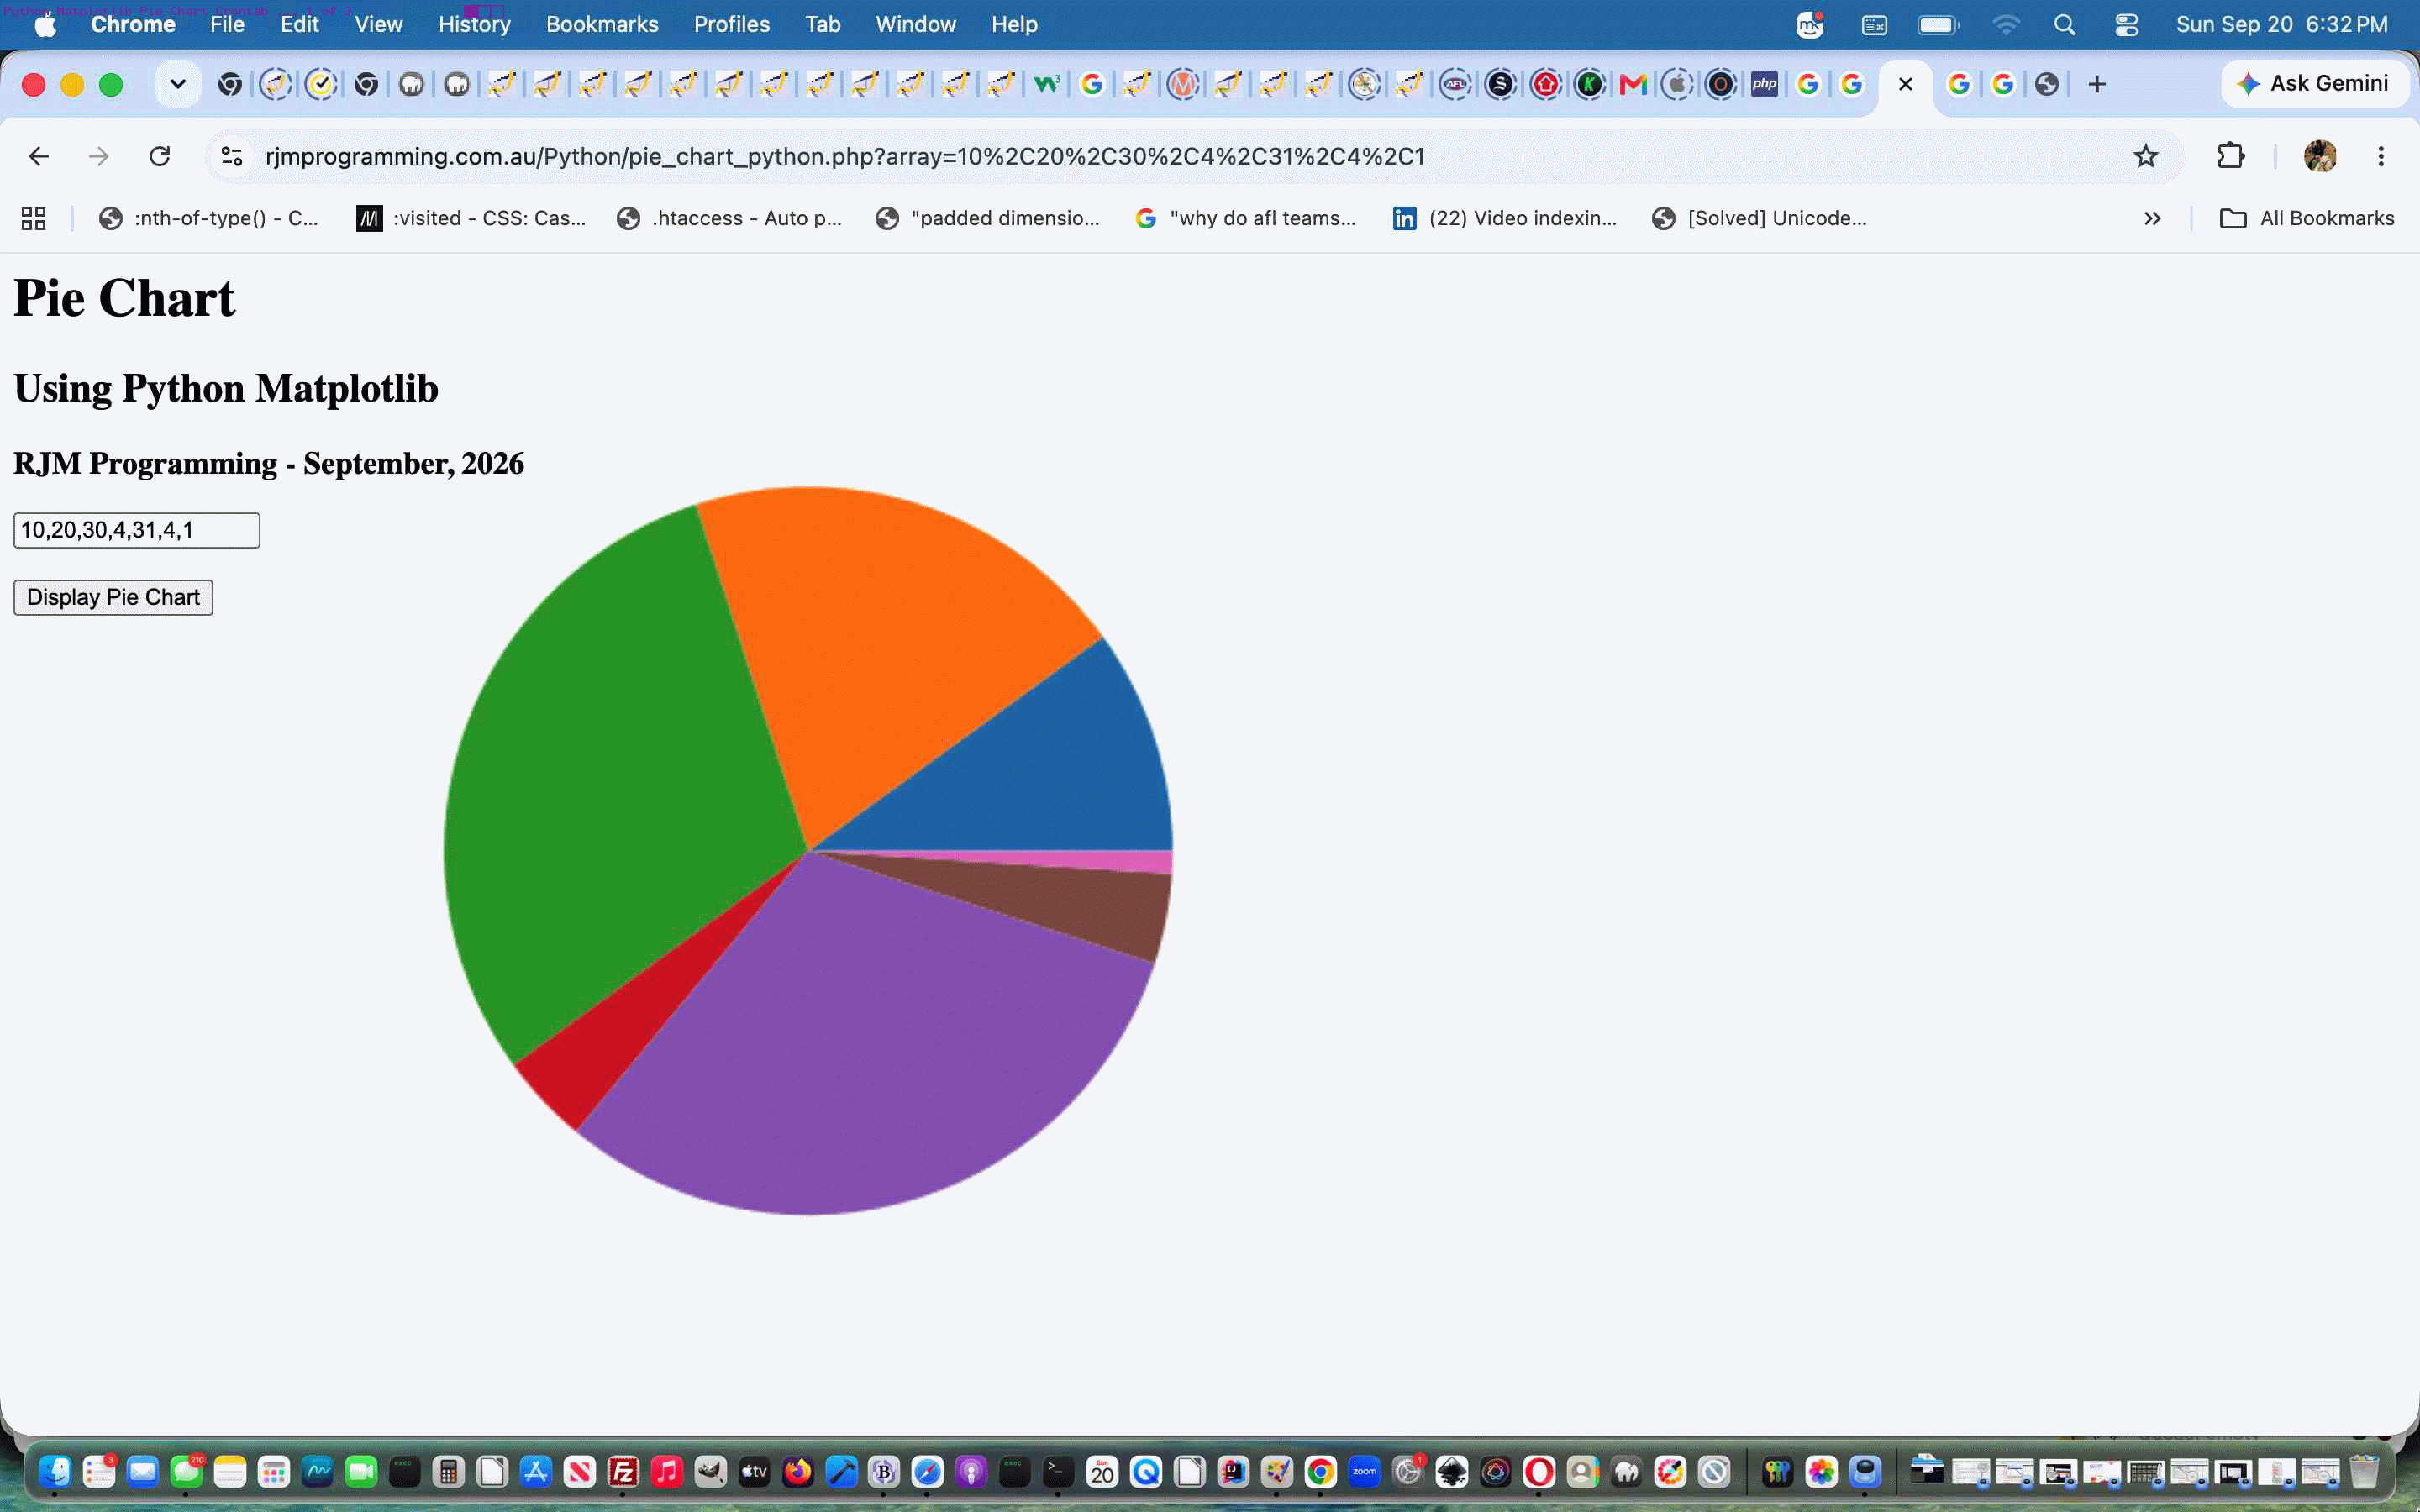The height and width of the screenshot is (1512, 2420).
Task: Go back to the previous page
Action: [39, 156]
